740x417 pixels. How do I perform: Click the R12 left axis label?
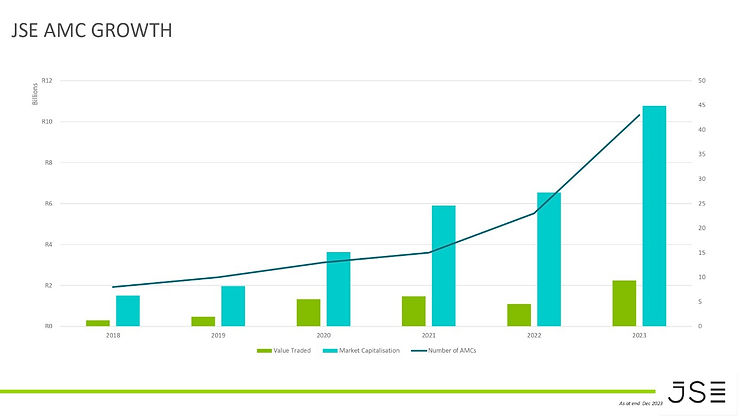[x=47, y=81]
